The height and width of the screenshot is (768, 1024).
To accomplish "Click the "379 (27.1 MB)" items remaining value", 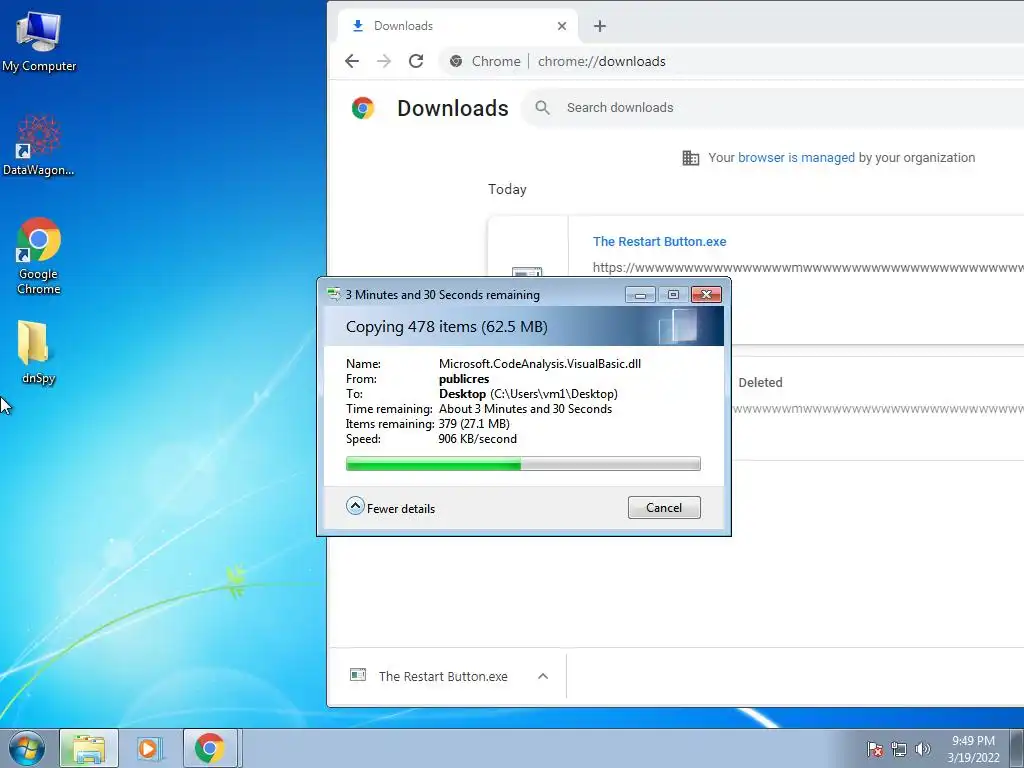I will [x=474, y=424].
